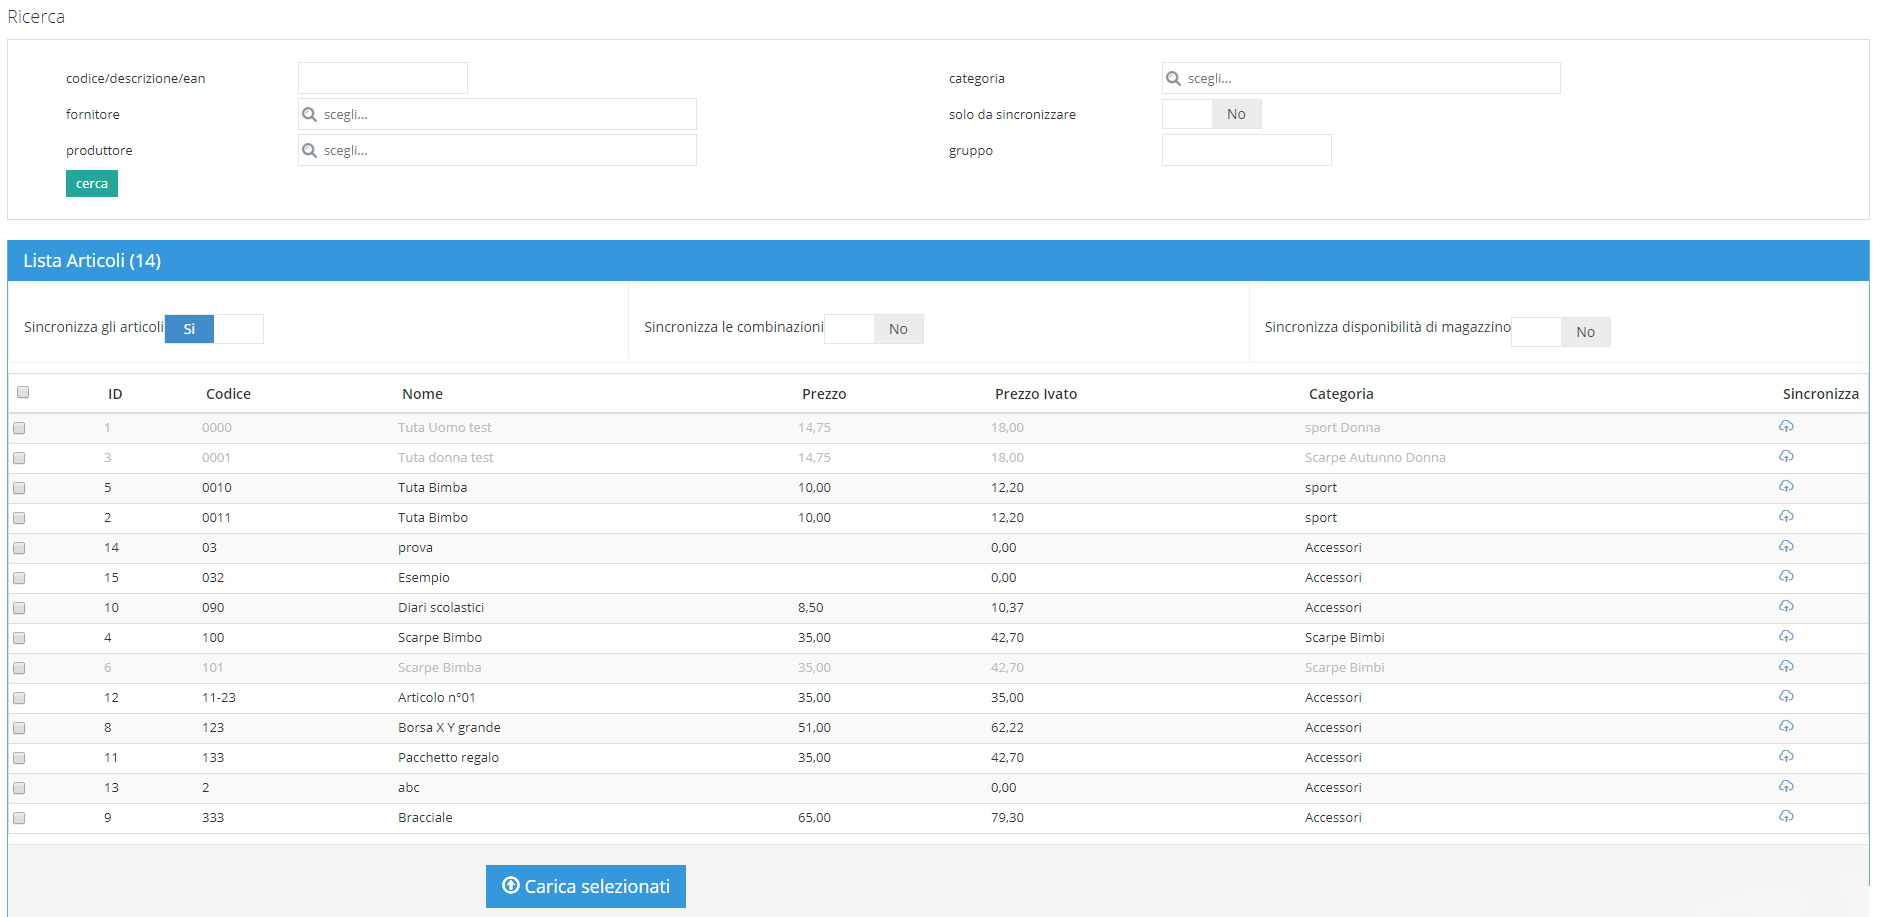This screenshot has height=917, width=1886.
Task: Sort by Prezzo column header
Action: point(824,394)
